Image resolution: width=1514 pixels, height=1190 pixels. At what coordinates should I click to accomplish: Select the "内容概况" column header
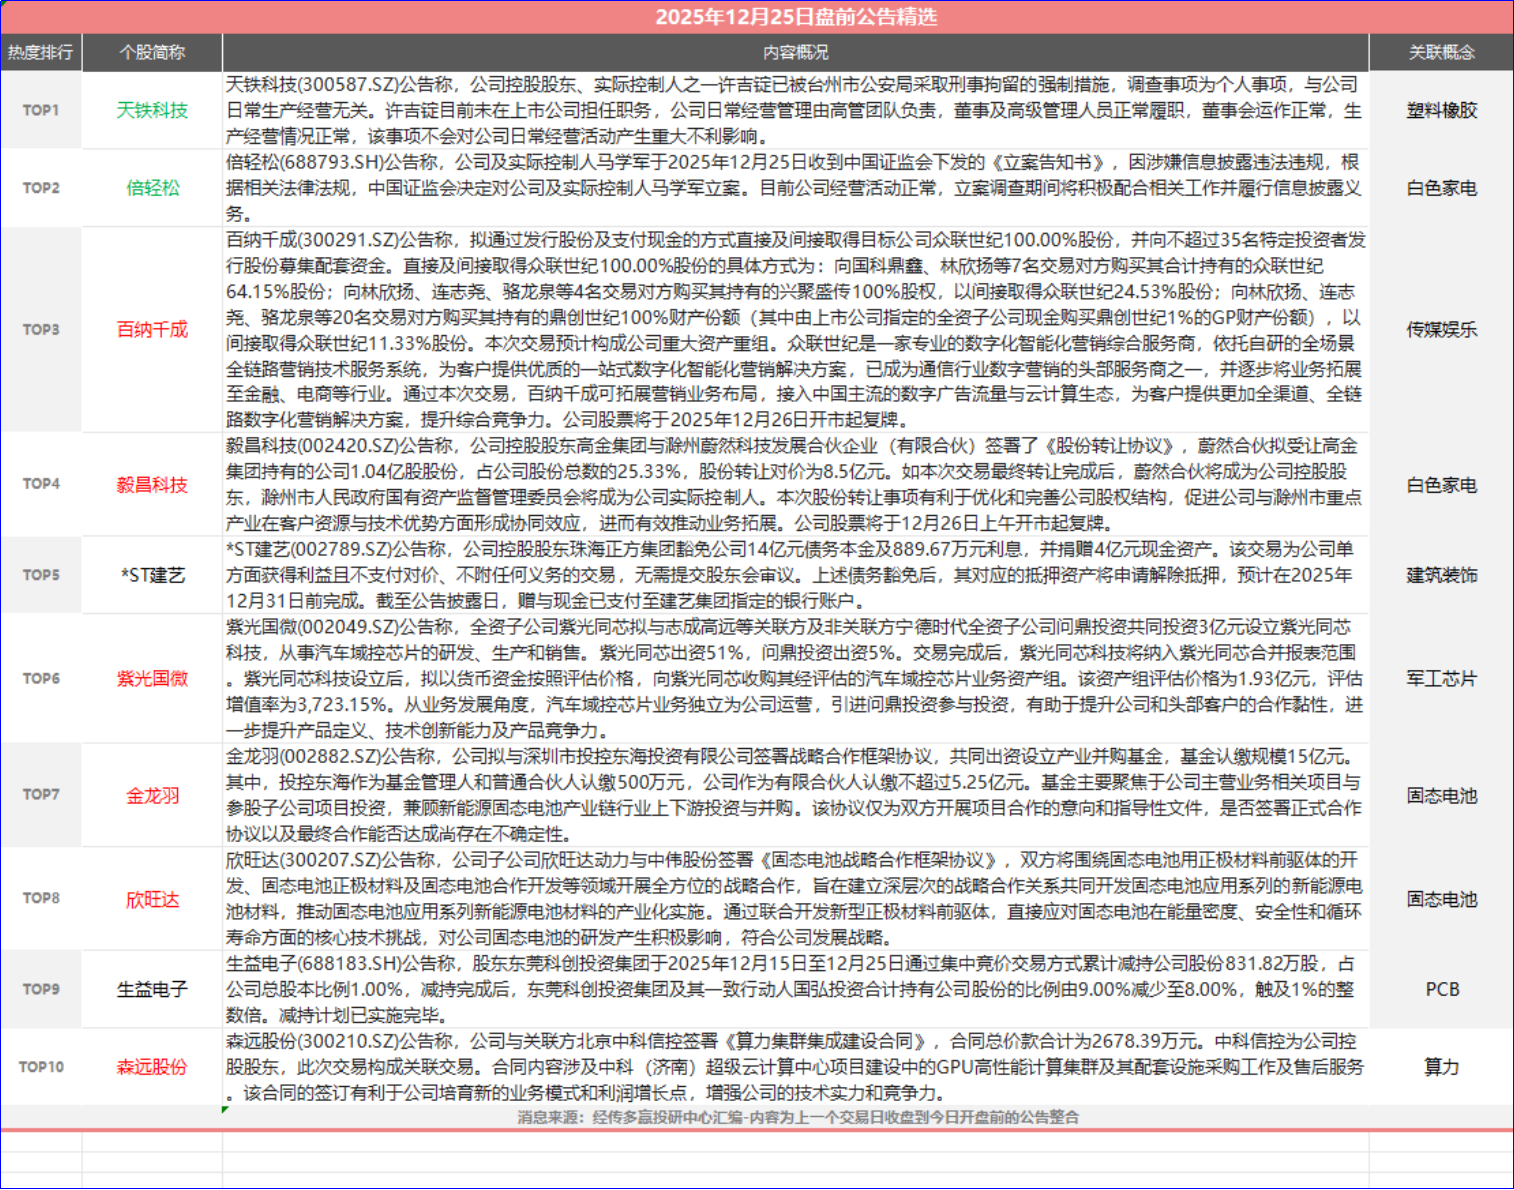coord(795,52)
